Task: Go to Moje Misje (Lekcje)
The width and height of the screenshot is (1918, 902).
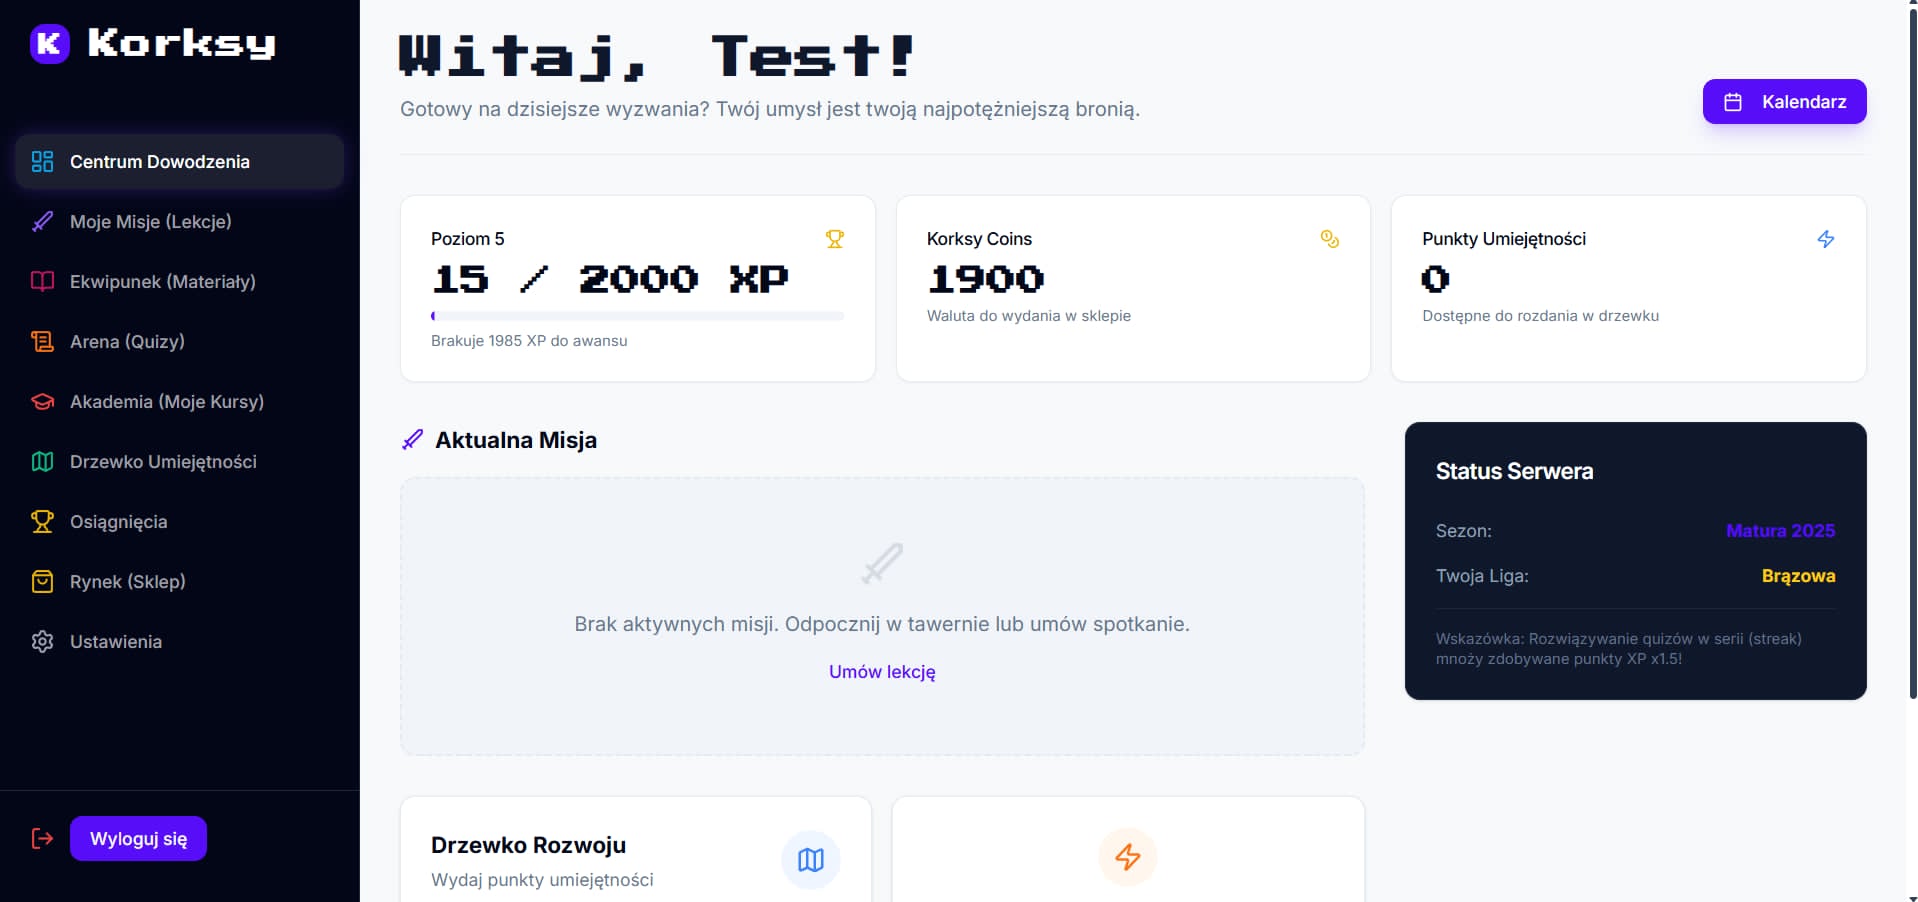Action: (x=180, y=222)
